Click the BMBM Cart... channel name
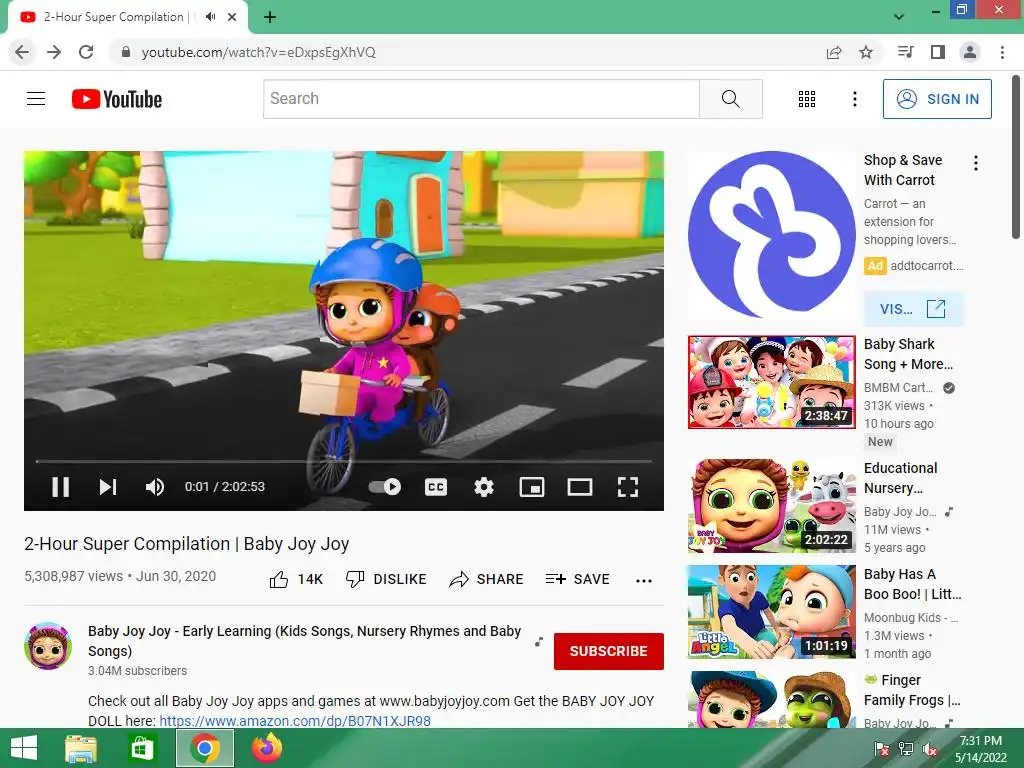This screenshot has height=768, width=1024. 898,387
